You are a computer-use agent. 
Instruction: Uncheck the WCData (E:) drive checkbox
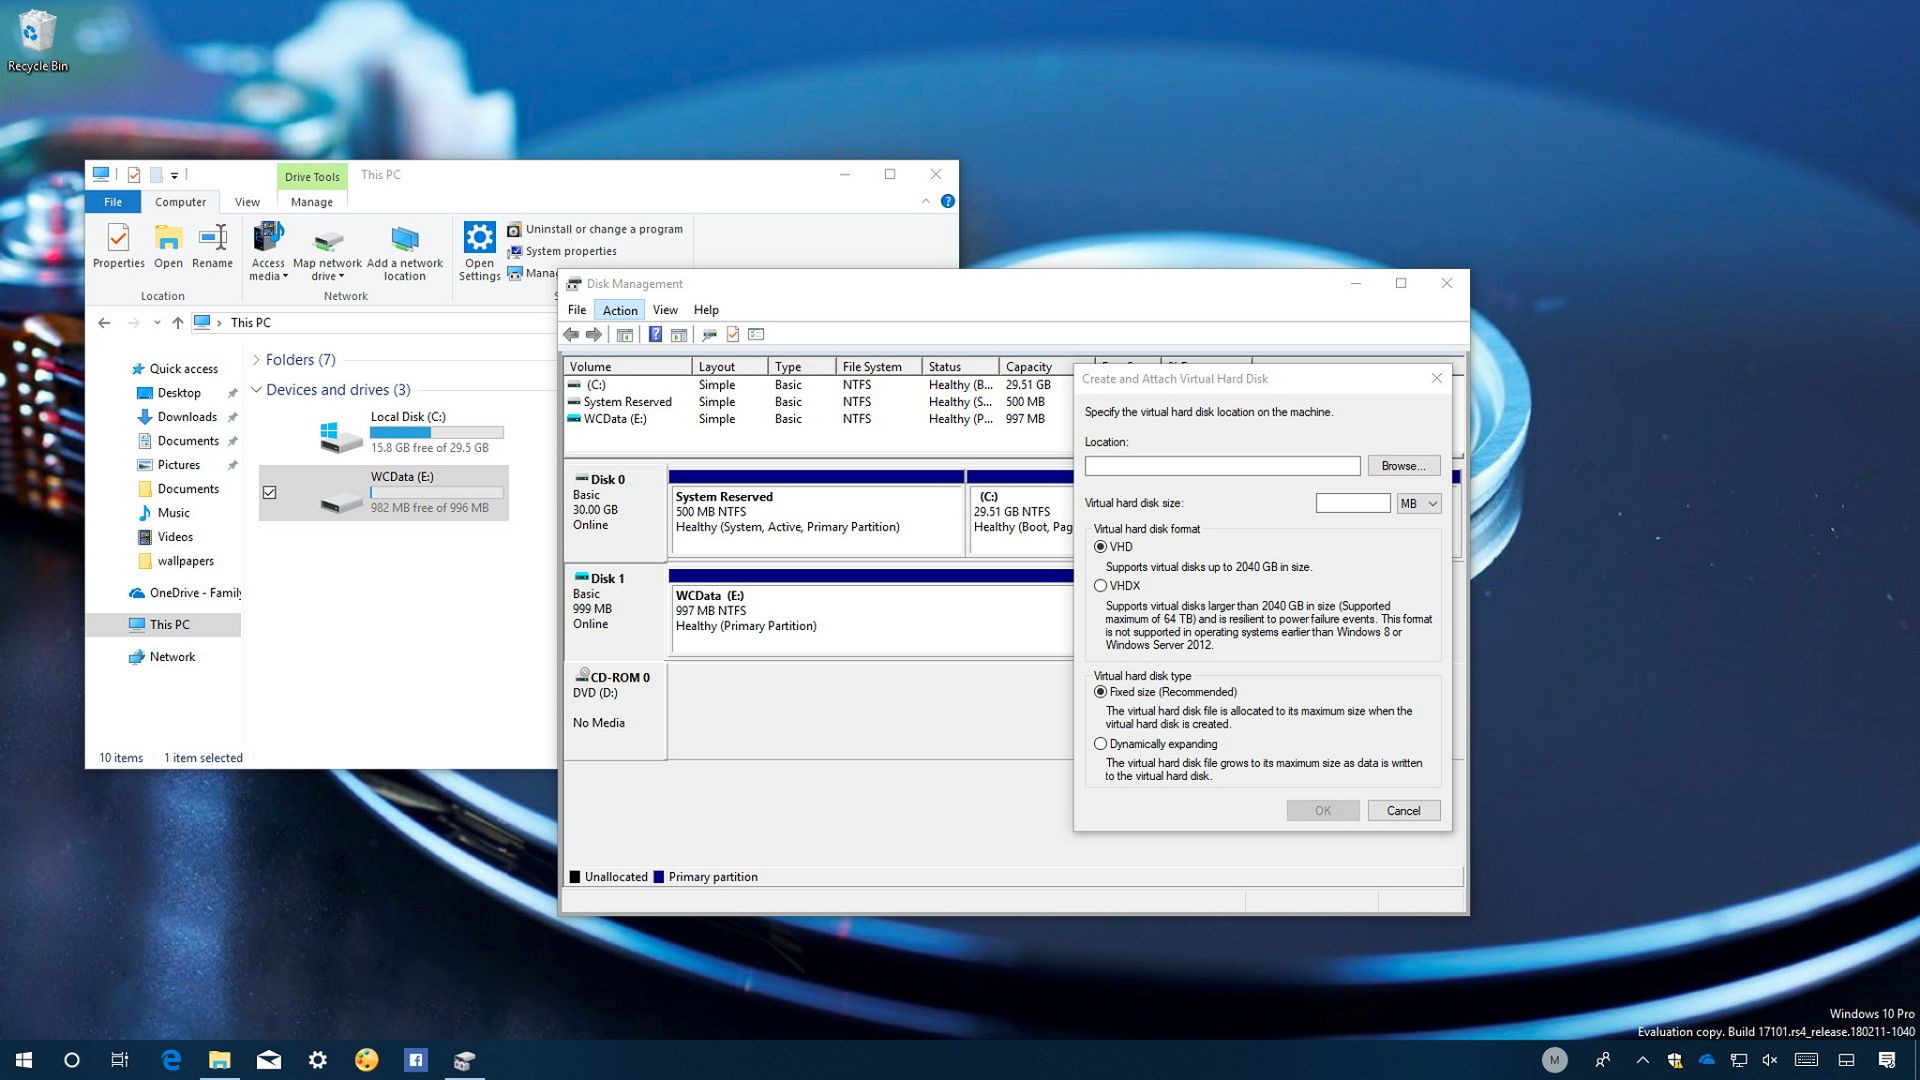(x=270, y=492)
